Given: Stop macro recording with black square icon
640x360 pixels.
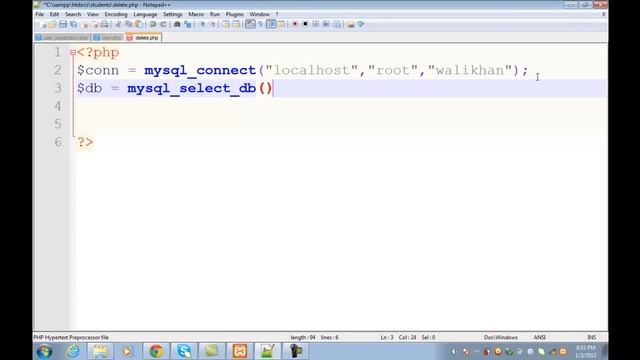Looking at the screenshot, I should [305, 24].
